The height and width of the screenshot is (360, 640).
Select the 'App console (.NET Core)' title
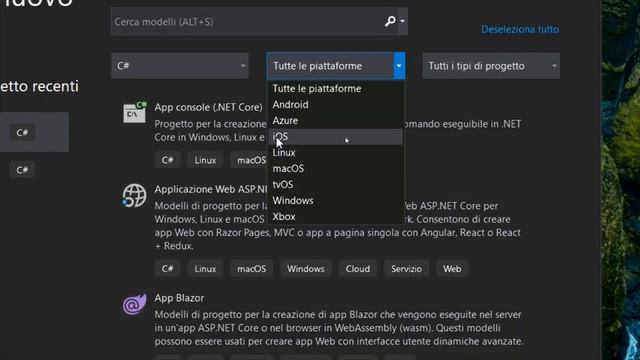tap(208, 107)
